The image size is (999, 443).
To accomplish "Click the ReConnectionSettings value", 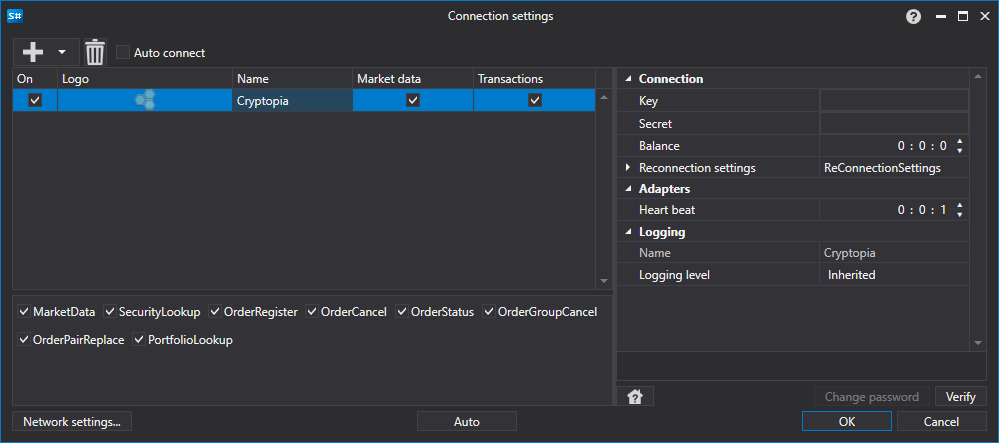I will [x=882, y=168].
